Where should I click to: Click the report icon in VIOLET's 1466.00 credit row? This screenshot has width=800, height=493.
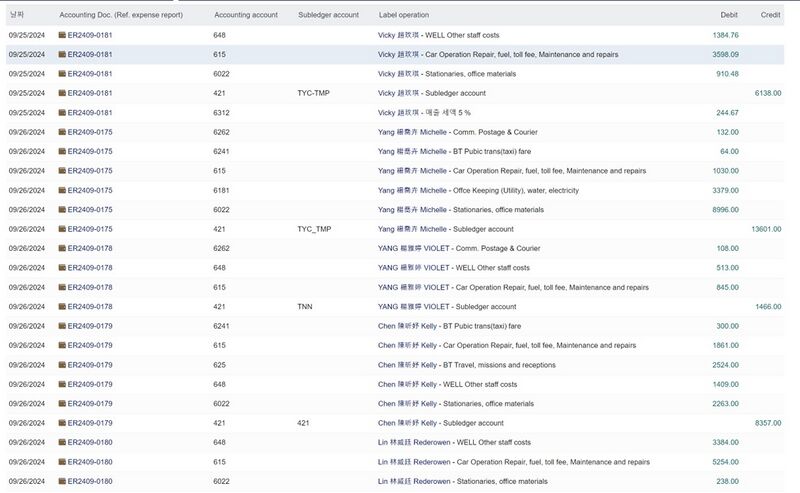(x=62, y=307)
